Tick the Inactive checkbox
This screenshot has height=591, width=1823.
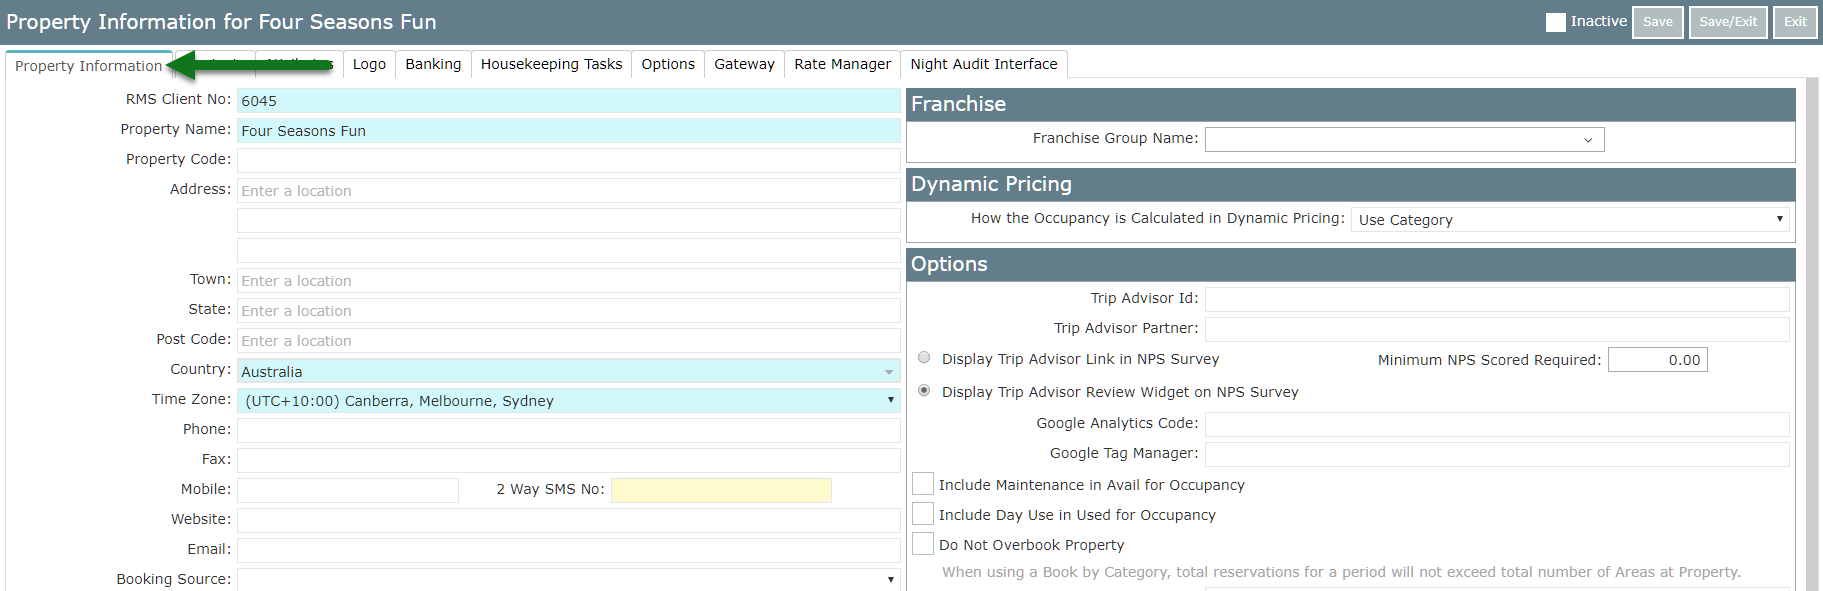[1555, 22]
